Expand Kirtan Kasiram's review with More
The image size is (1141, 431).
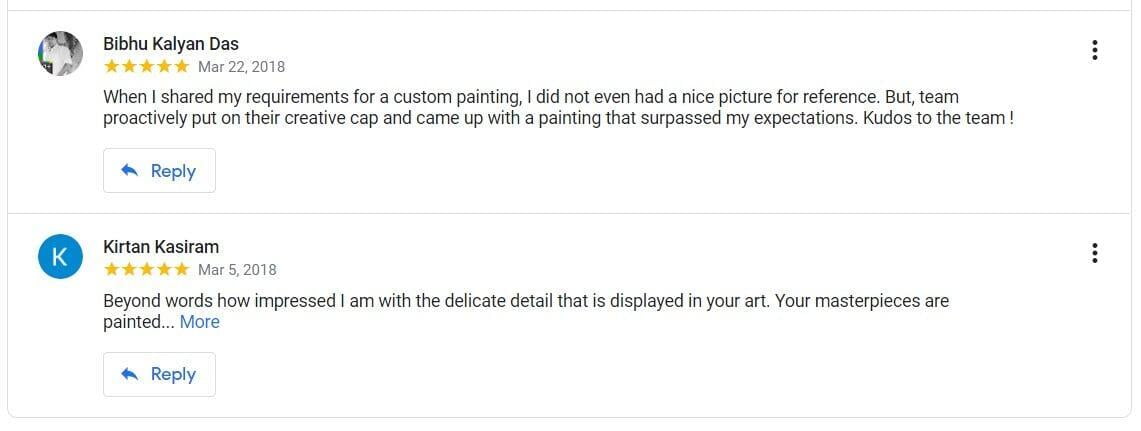tap(199, 322)
